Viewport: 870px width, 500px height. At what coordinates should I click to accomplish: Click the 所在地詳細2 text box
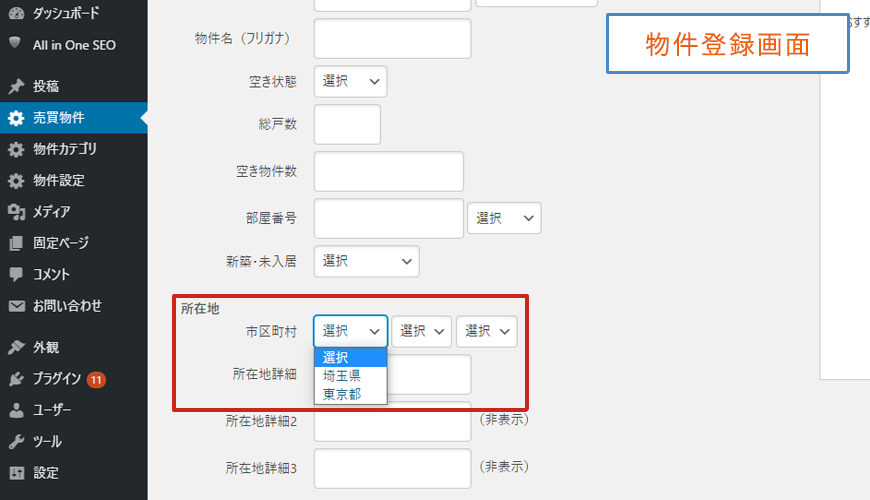tap(392, 421)
